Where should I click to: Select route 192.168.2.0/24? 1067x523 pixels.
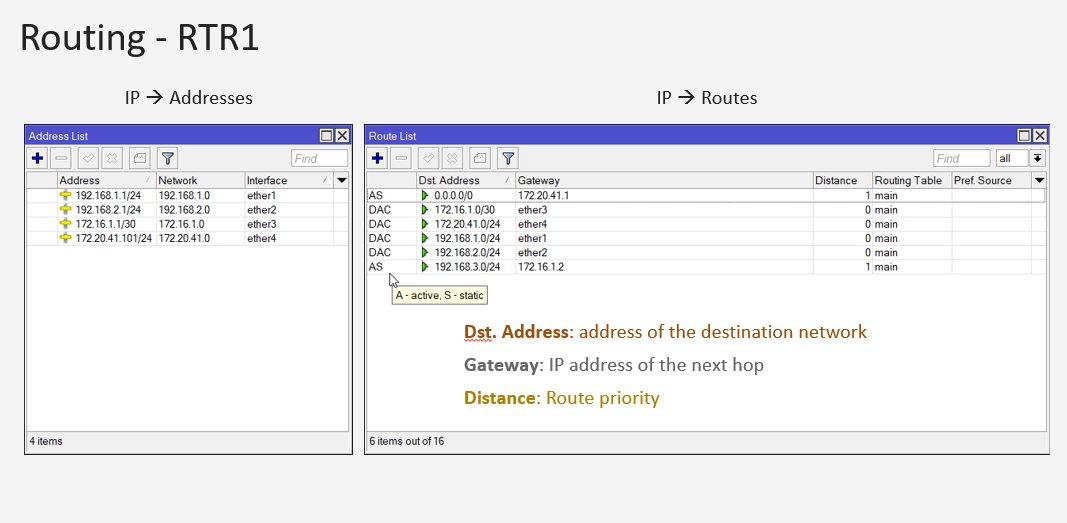pos(706,252)
